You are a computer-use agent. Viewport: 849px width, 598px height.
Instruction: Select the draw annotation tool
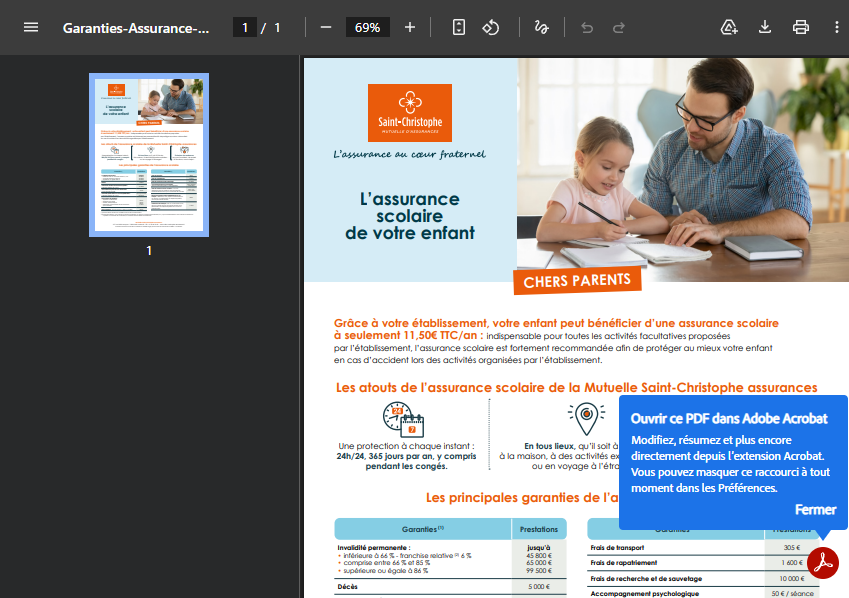(x=541, y=27)
